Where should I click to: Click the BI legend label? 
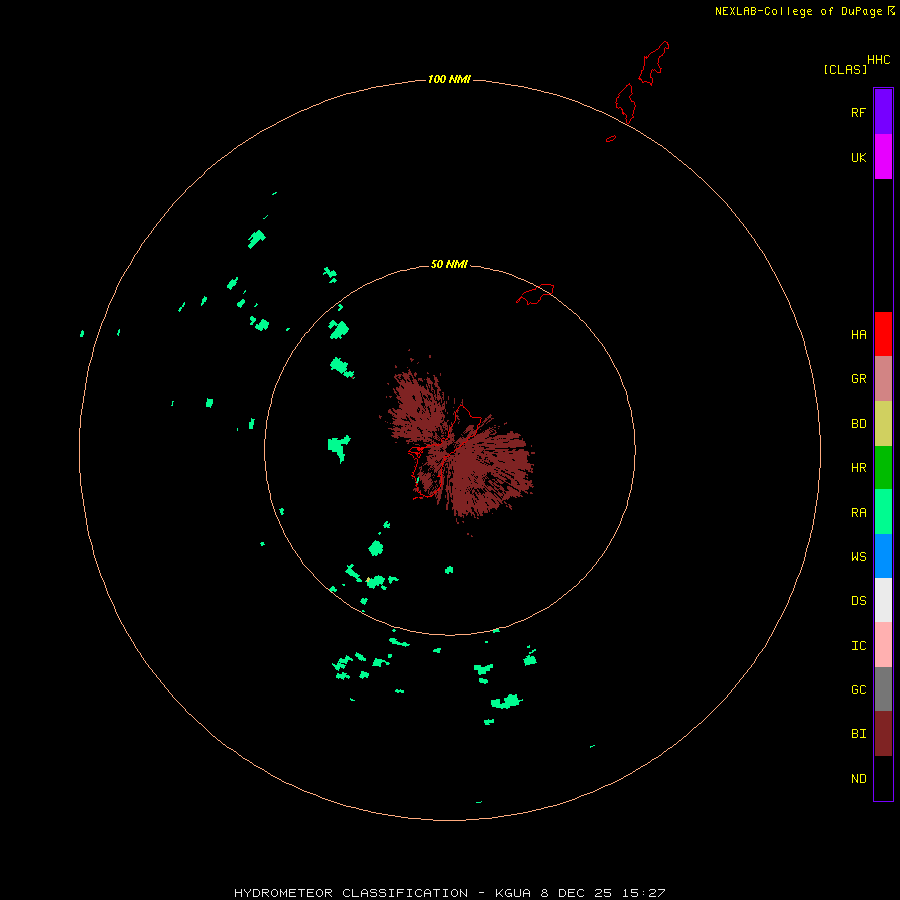(858, 734)
